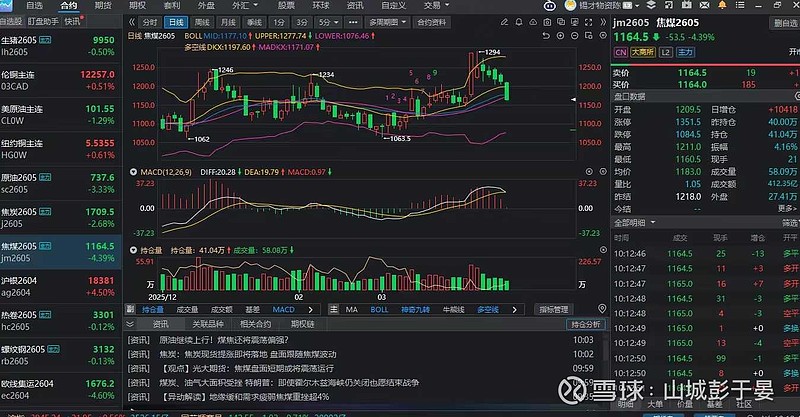Viewport: 800px width, 417px height.
Task: Toggle the 牛熊线 indicator
Action: (453, 309)
